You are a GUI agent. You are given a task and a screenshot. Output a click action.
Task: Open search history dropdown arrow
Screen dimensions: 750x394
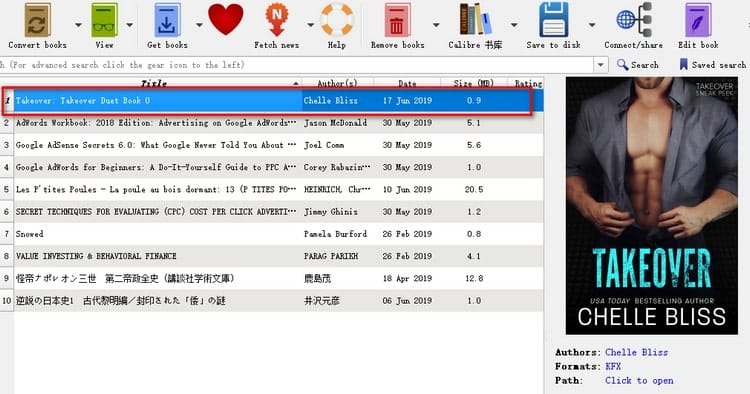click(x=601, y=65)
